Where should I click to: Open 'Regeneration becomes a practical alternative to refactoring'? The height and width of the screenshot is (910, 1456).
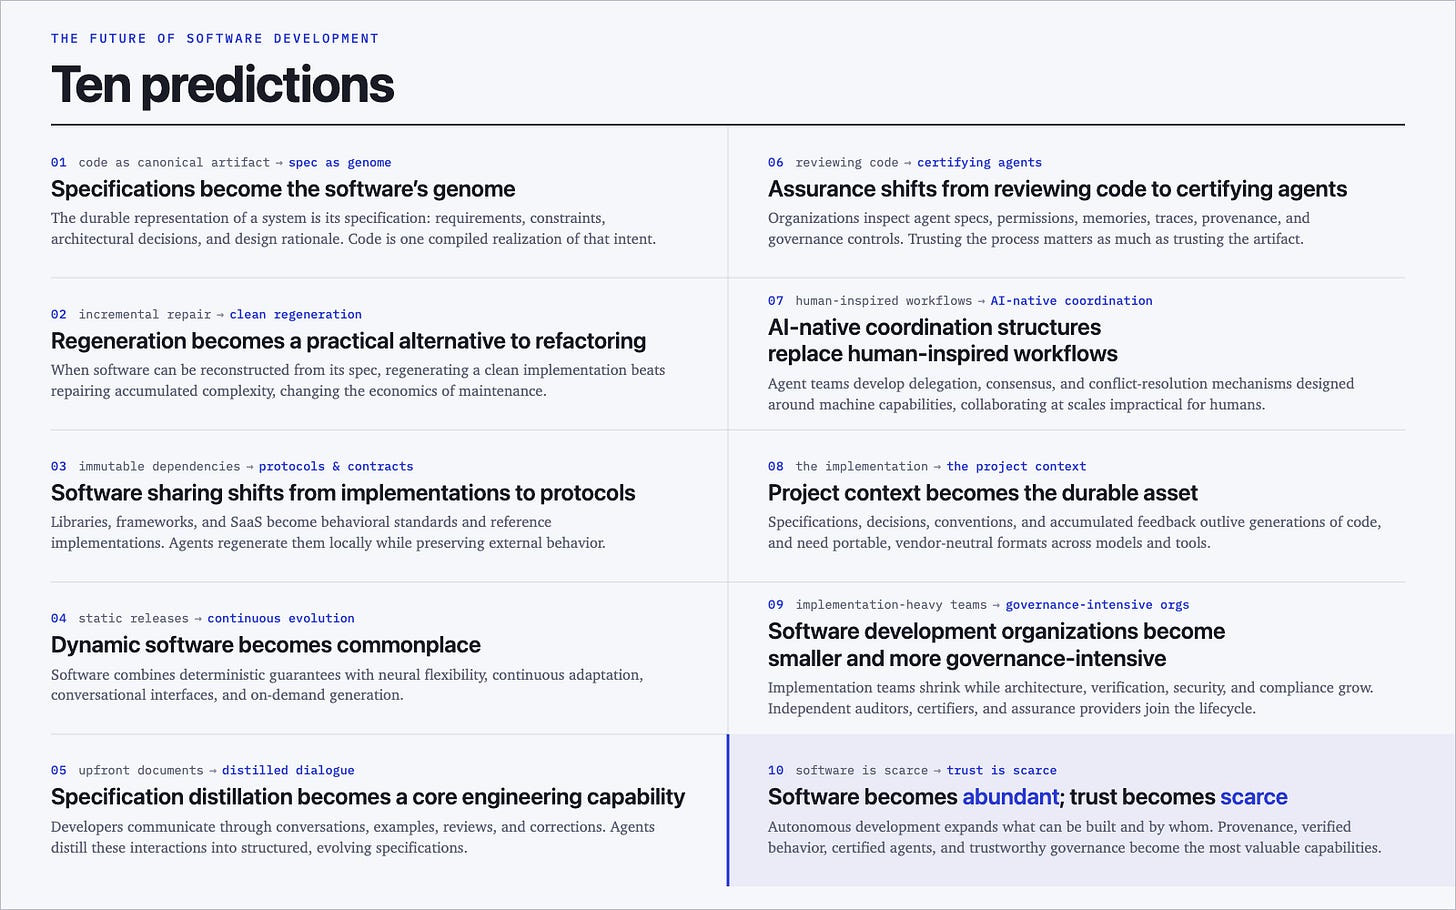349,341
